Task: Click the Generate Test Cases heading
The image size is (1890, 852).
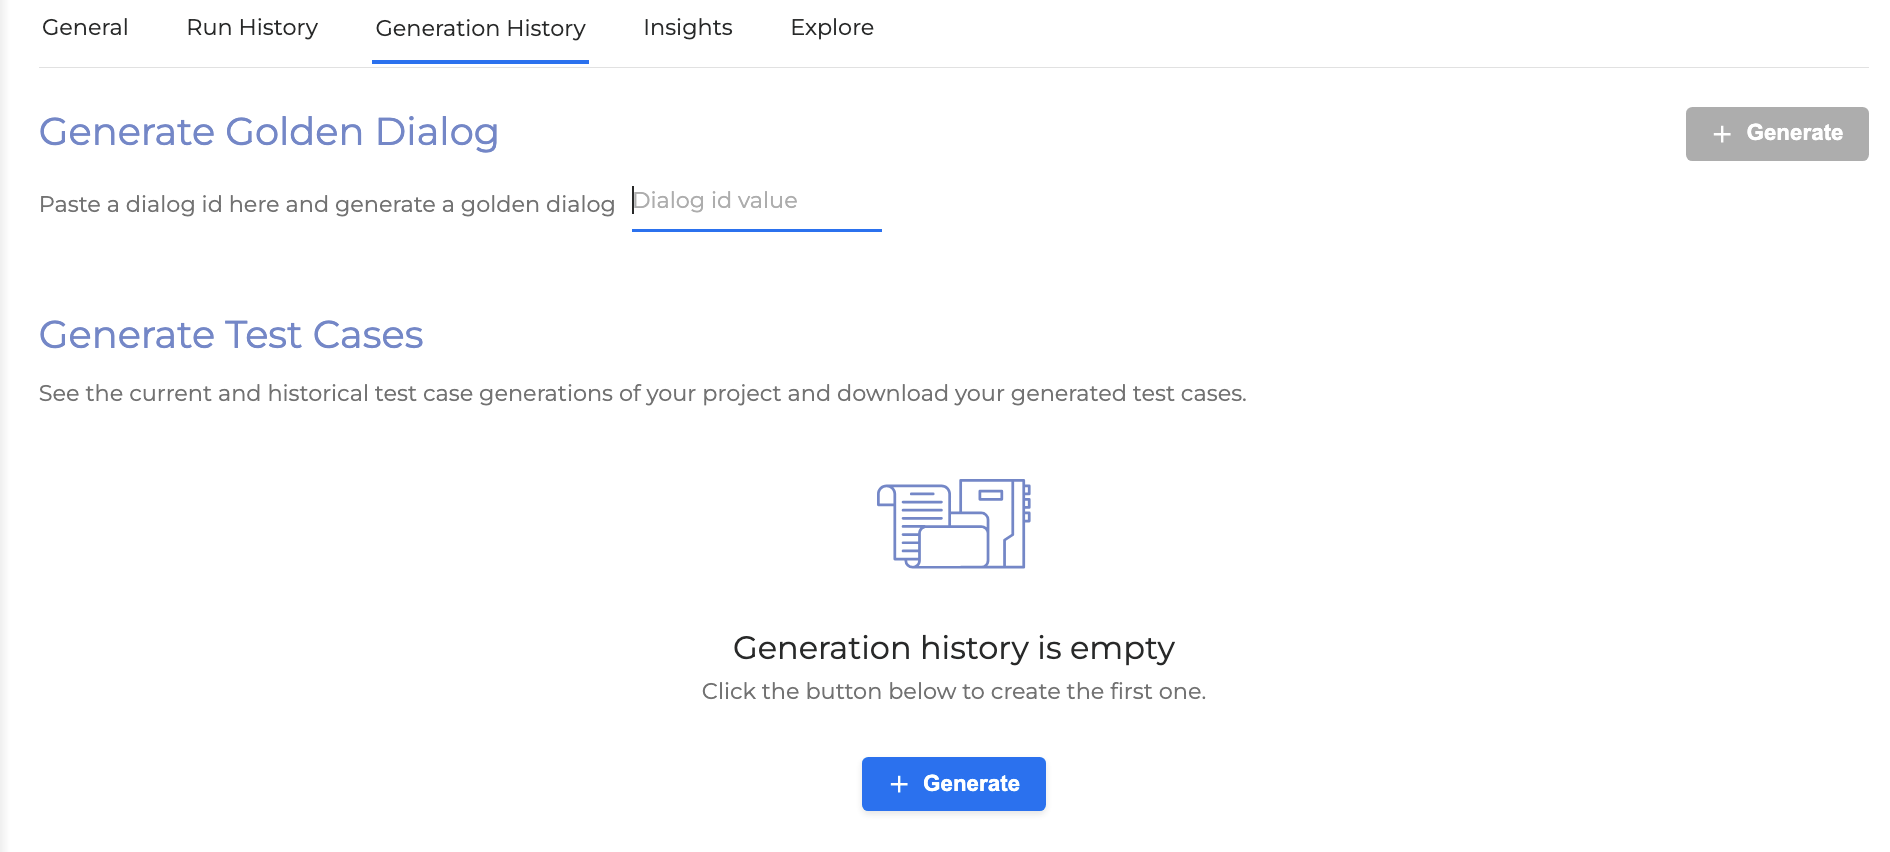Action: click(x=231, y=335)
